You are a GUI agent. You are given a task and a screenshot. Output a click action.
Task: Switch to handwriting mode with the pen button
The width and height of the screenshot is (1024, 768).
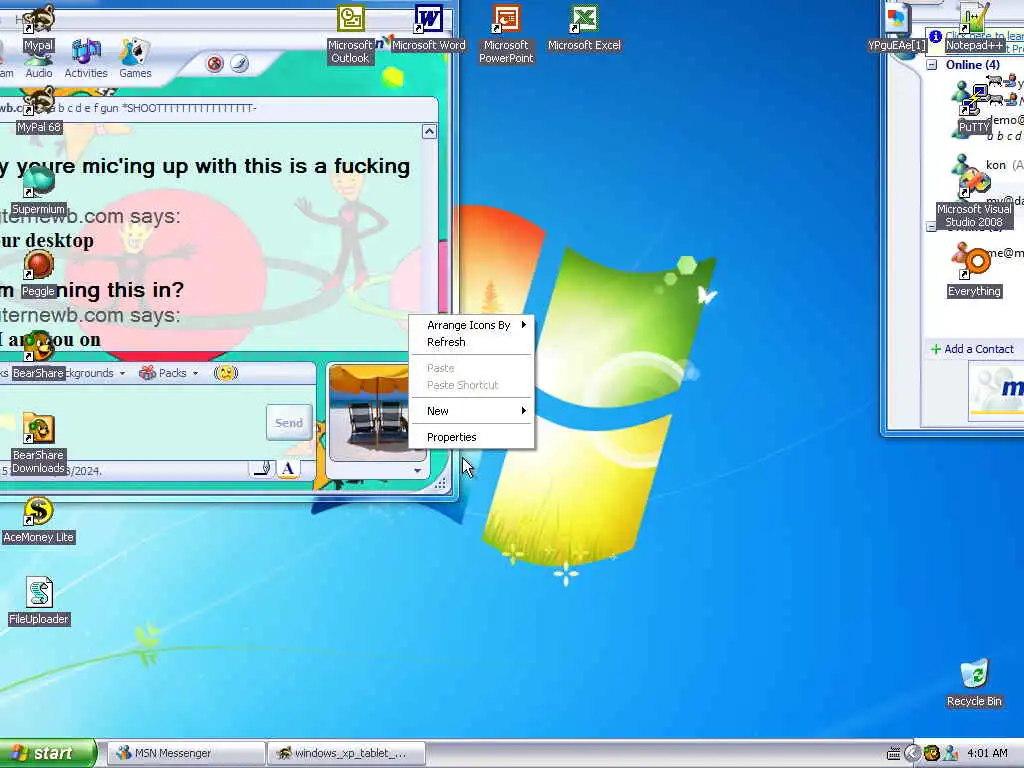pyautogui.click(x=262, y=468)
